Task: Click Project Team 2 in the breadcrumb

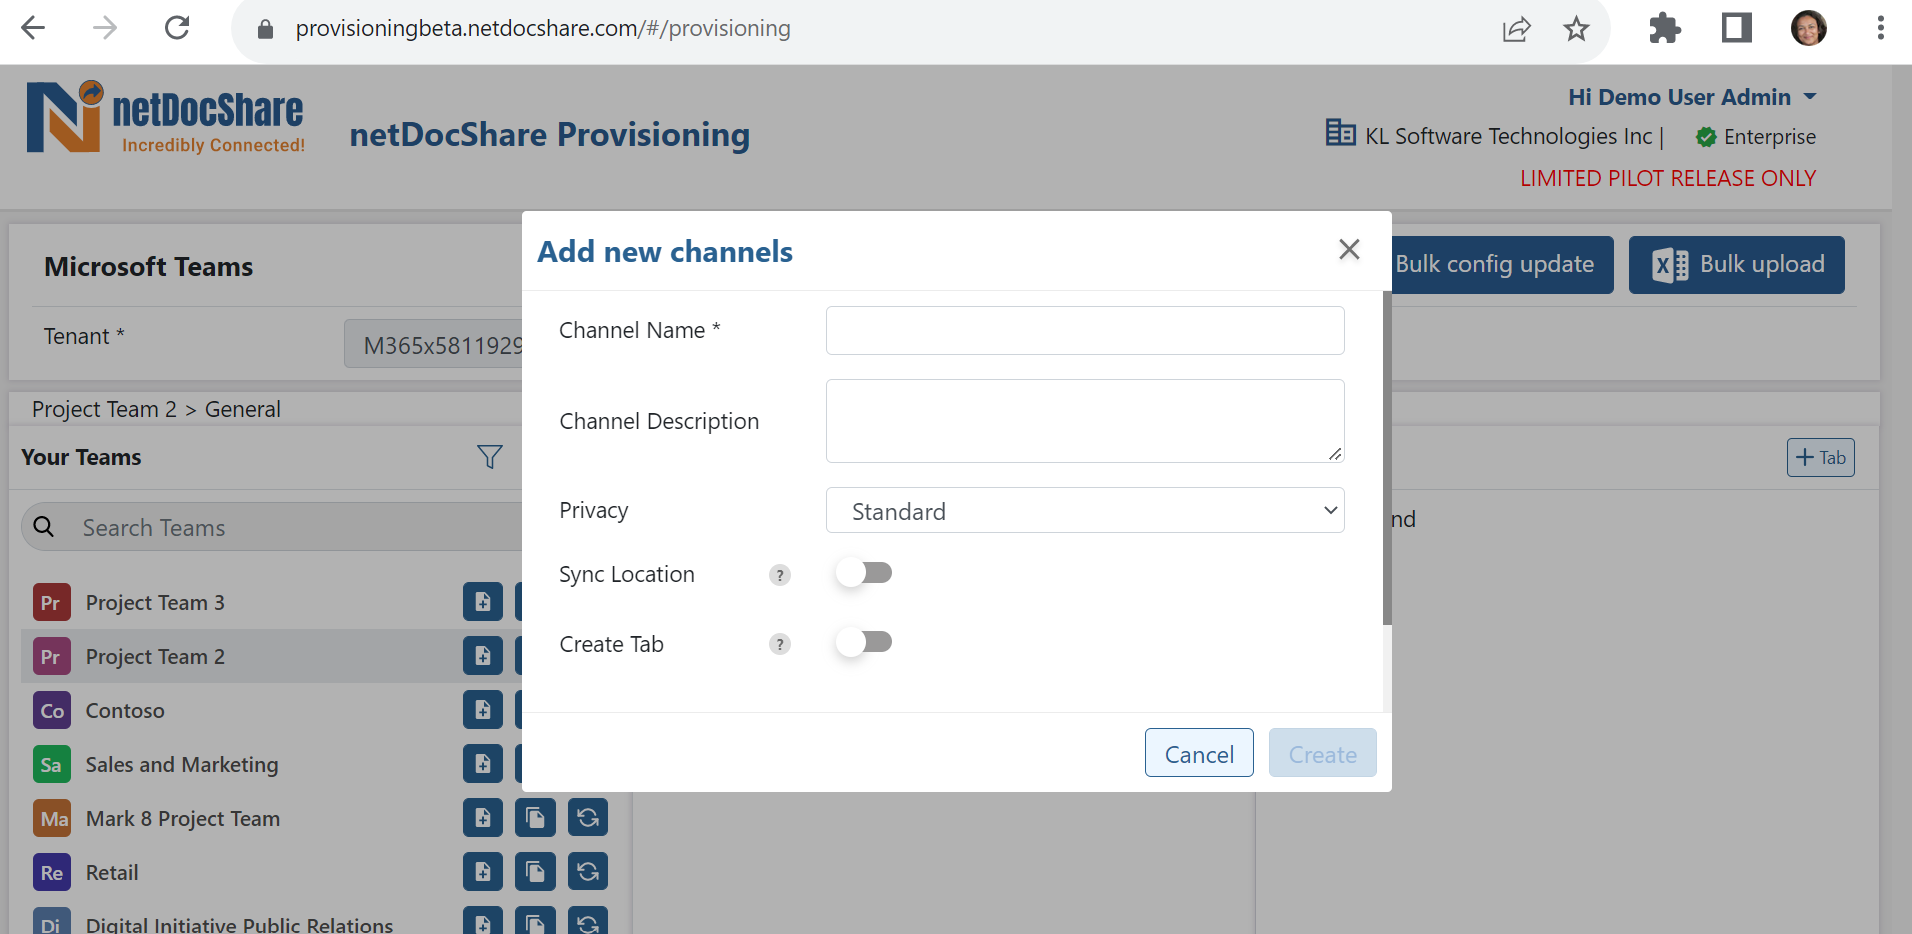Action: (x=104, y=409)
